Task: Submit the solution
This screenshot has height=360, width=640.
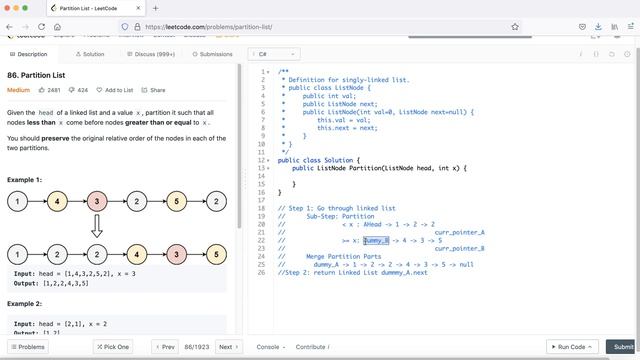Action: coord(620,347)
